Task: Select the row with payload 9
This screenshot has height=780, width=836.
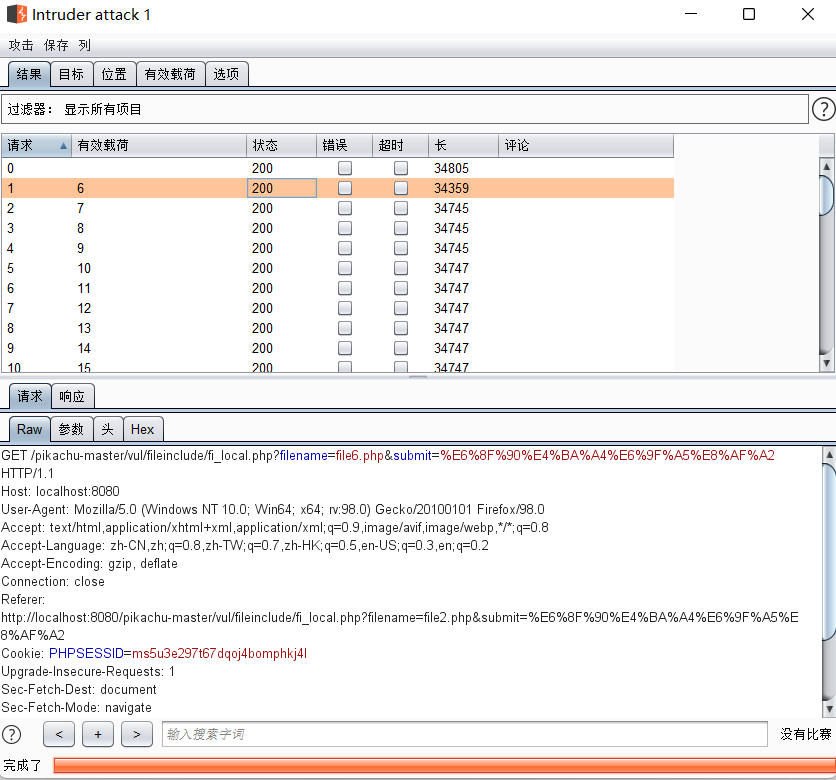Action: coord(337,248)
